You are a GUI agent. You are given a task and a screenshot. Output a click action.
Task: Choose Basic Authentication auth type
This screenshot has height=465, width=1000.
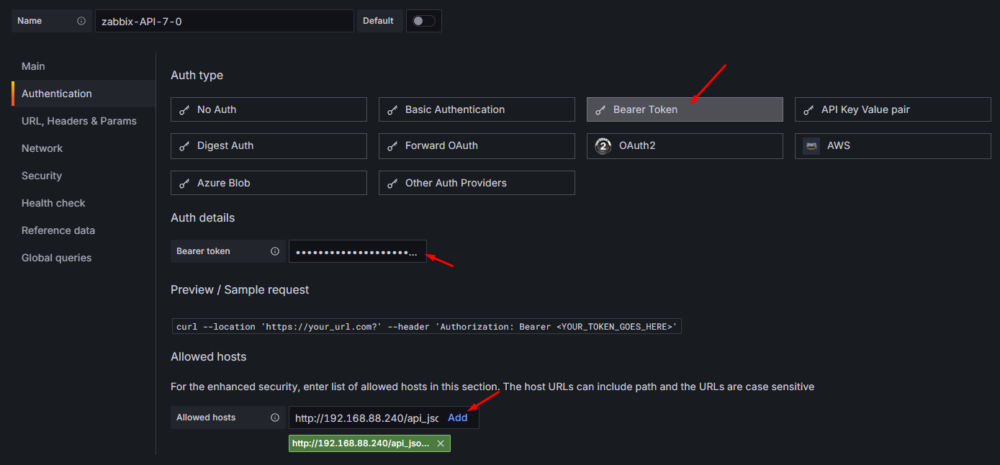(x=476, y=109)
